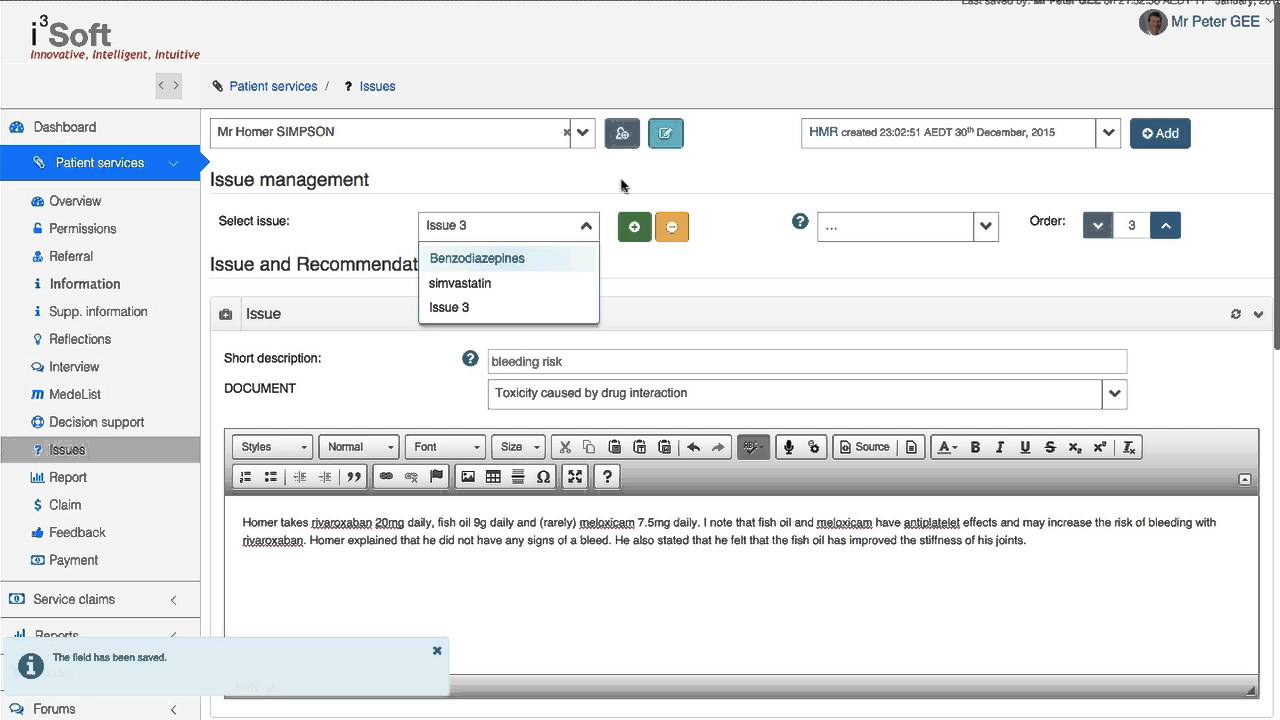Click the patient details icon button
Screen dimensions: 1280x720
(622, 133)
